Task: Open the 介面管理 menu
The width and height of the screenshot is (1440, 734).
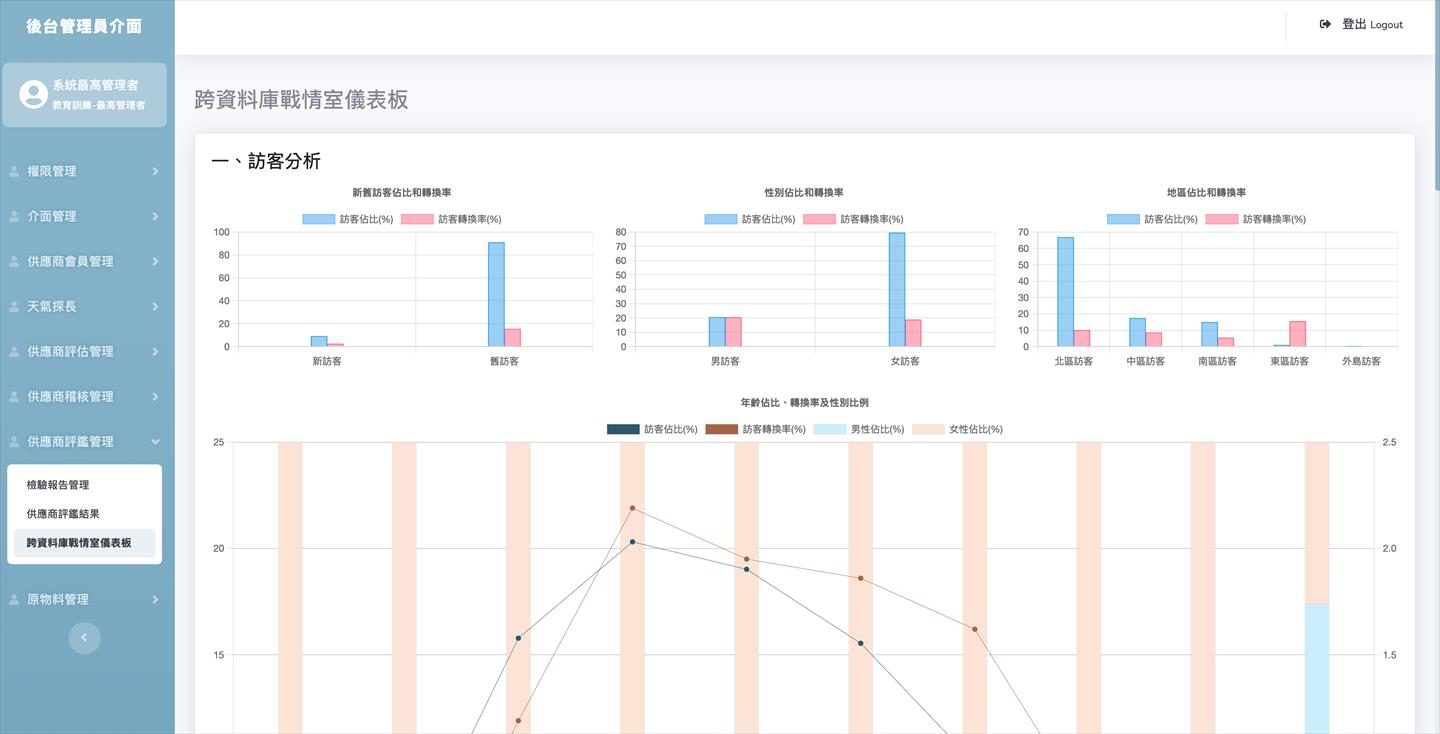Action: click(84, 216)
